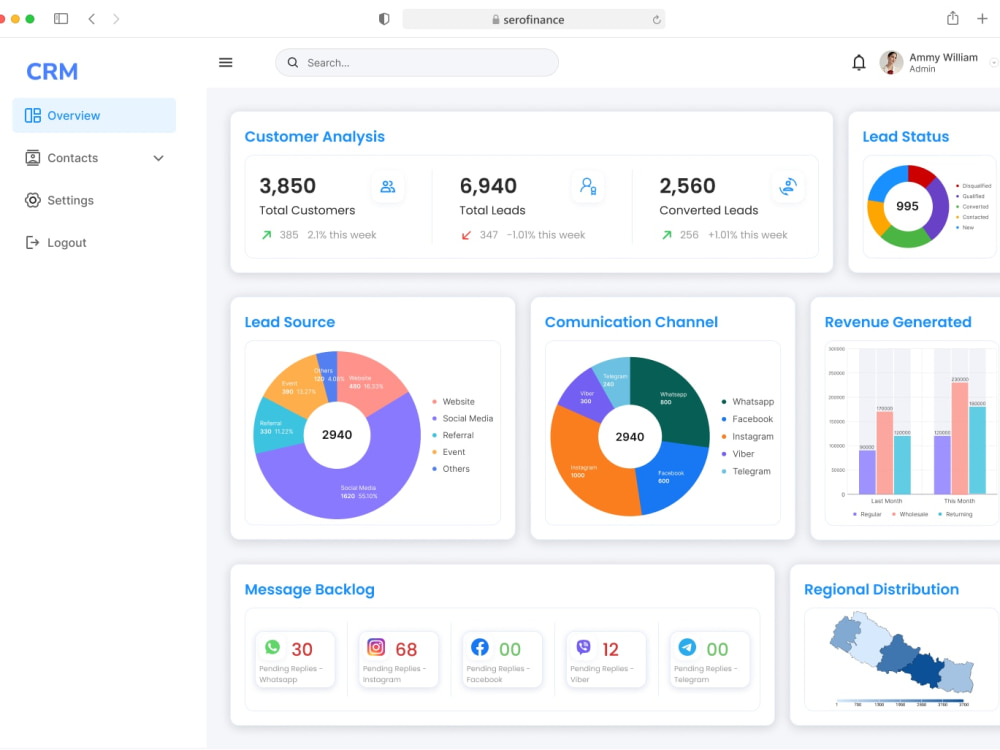
Task: Toggle Regular in Revenue Generated legend
Action: 867,514
